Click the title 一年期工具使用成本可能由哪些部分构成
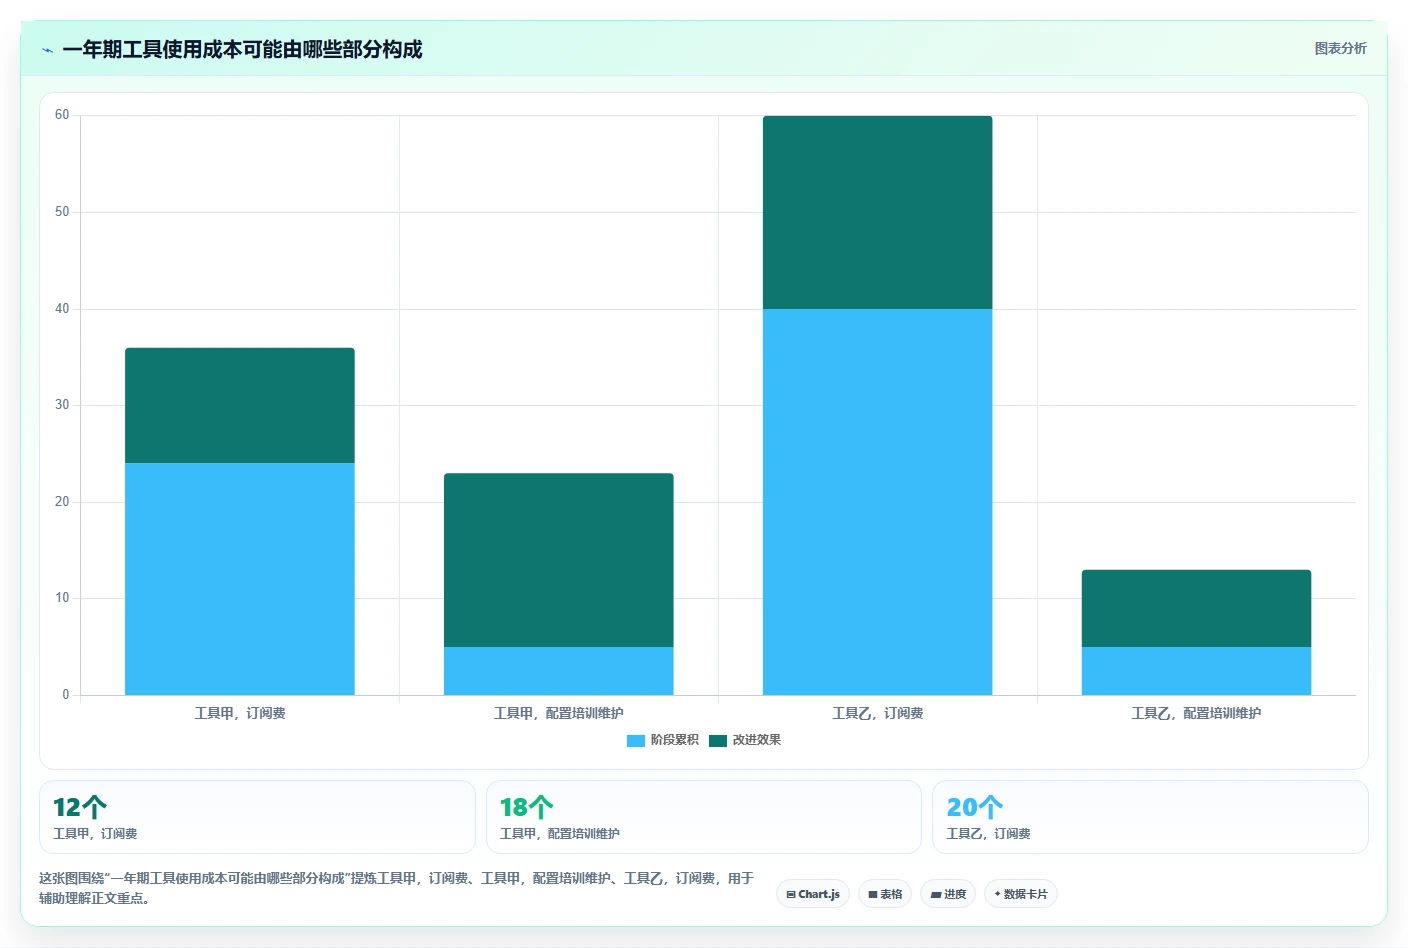 click(x=242, y=50)
